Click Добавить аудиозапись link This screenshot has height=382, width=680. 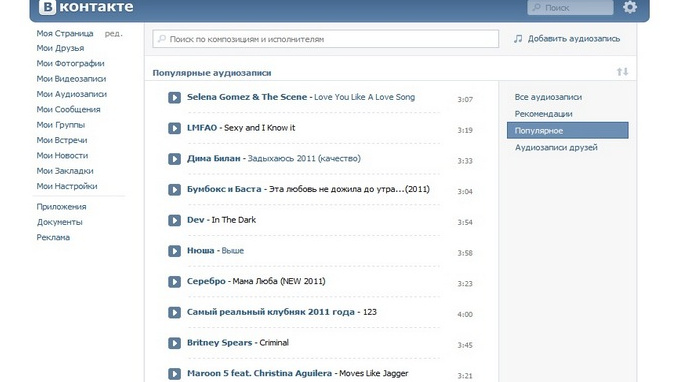click(x=573, y=39)
